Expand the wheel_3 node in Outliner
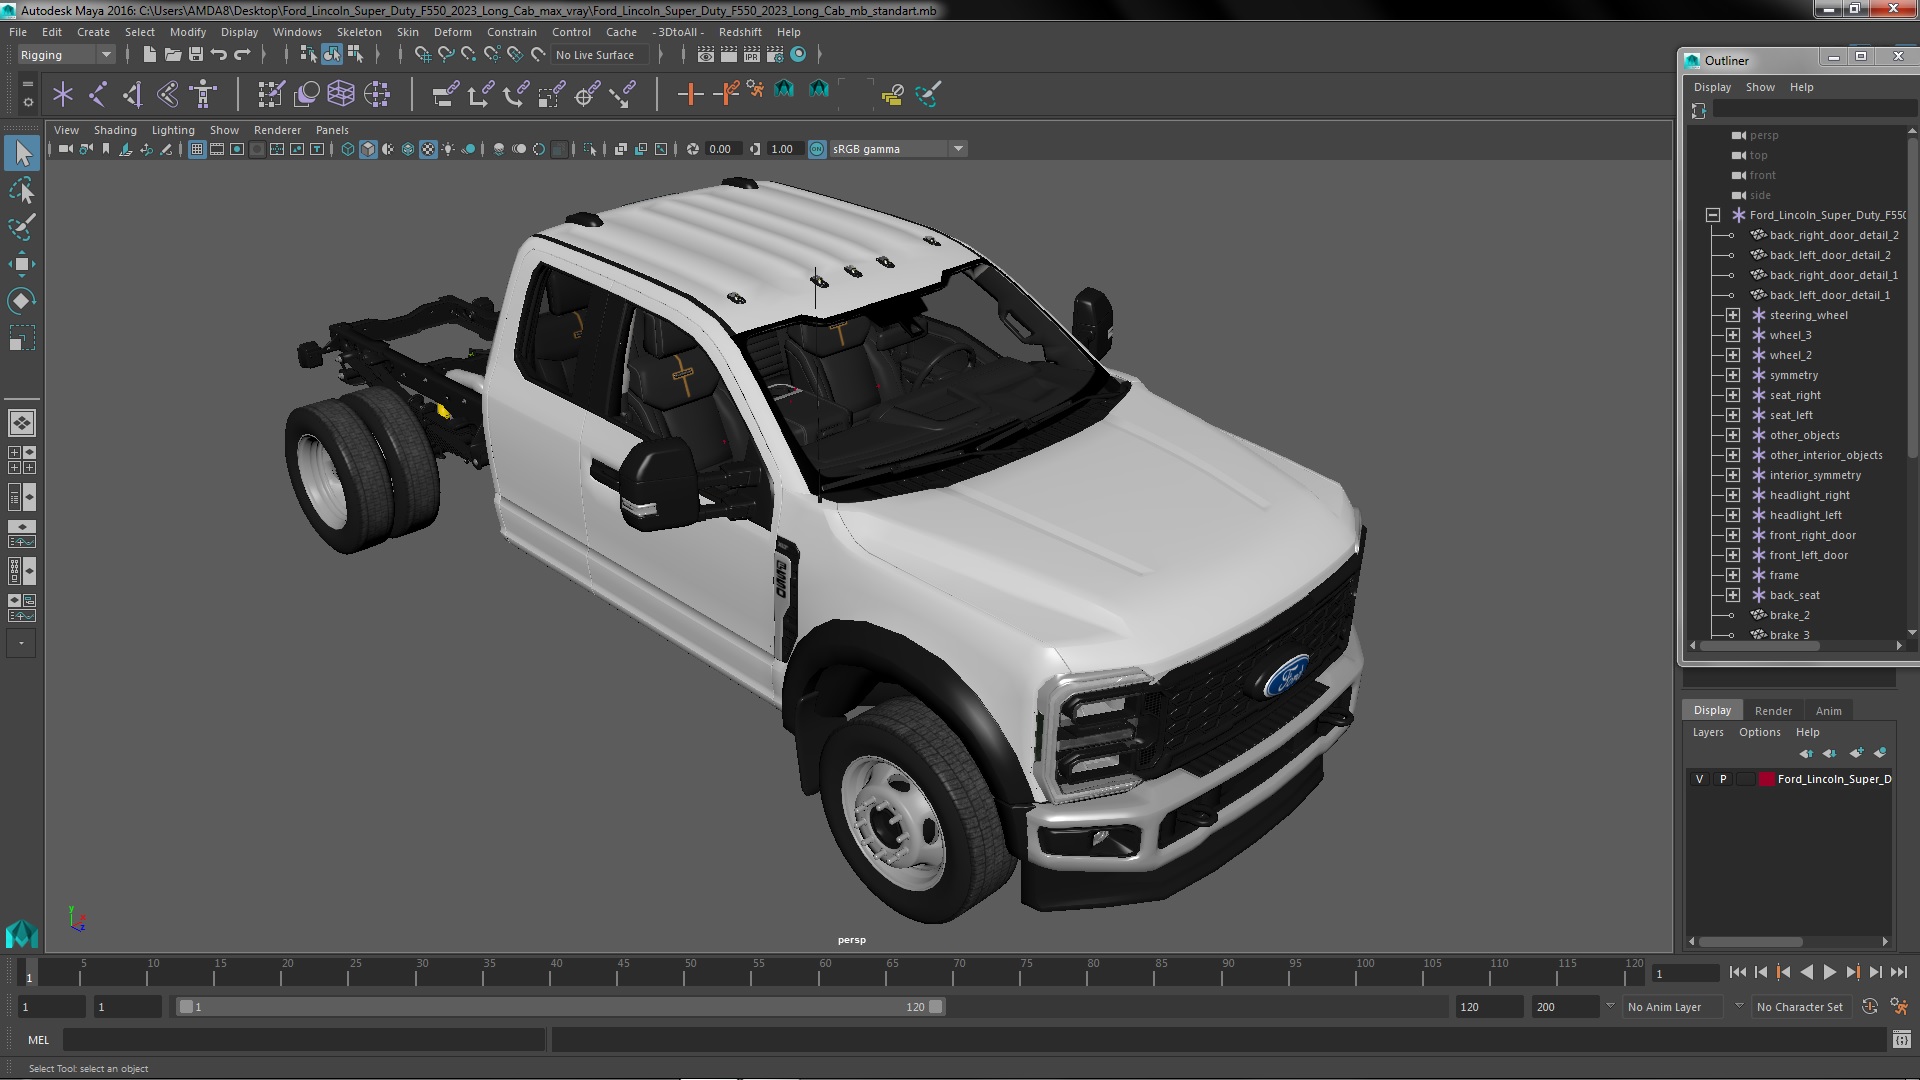1920x1080 pixels. [x=1733, y=335]
